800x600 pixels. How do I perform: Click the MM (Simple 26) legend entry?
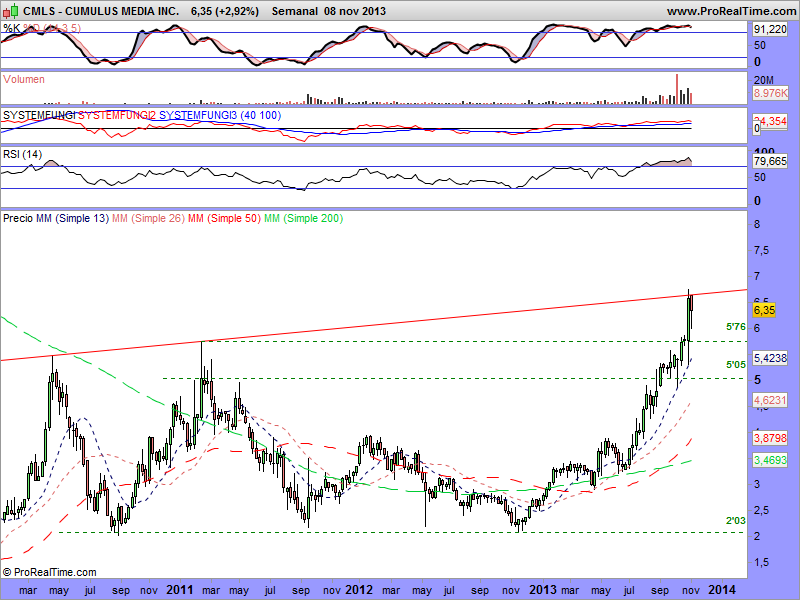pos(148,218)
